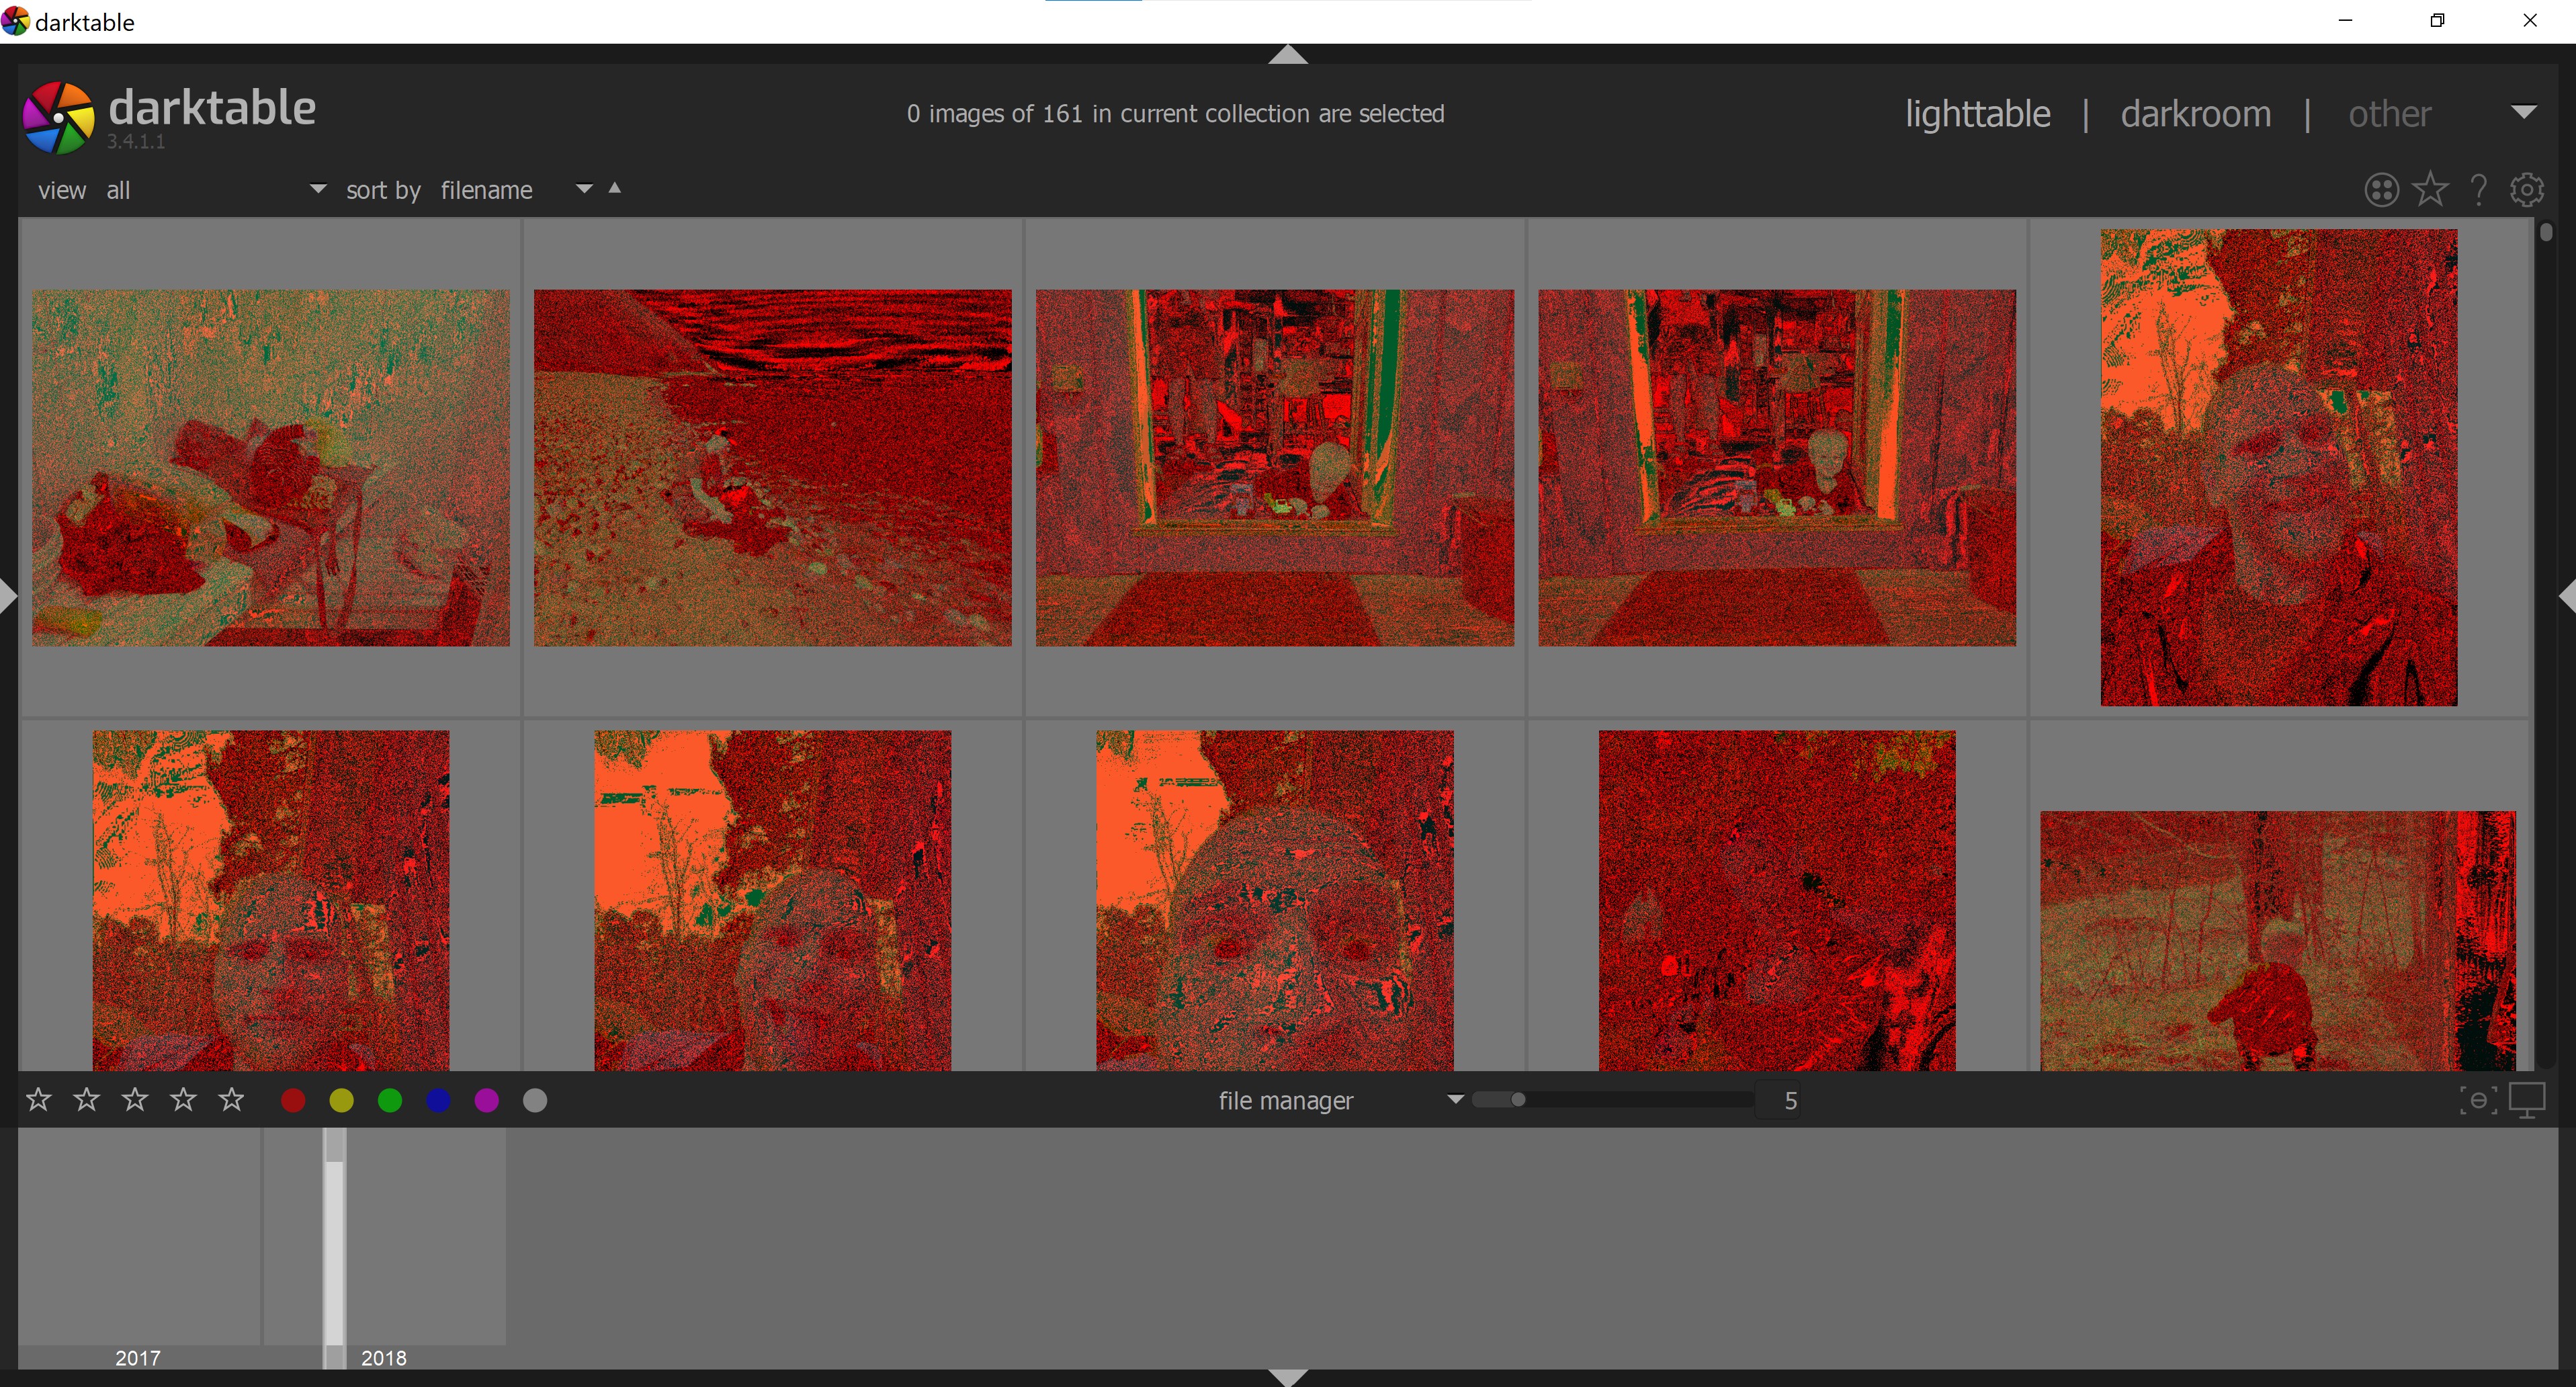Select the third top-row window thumbnail

point(1274,468)
